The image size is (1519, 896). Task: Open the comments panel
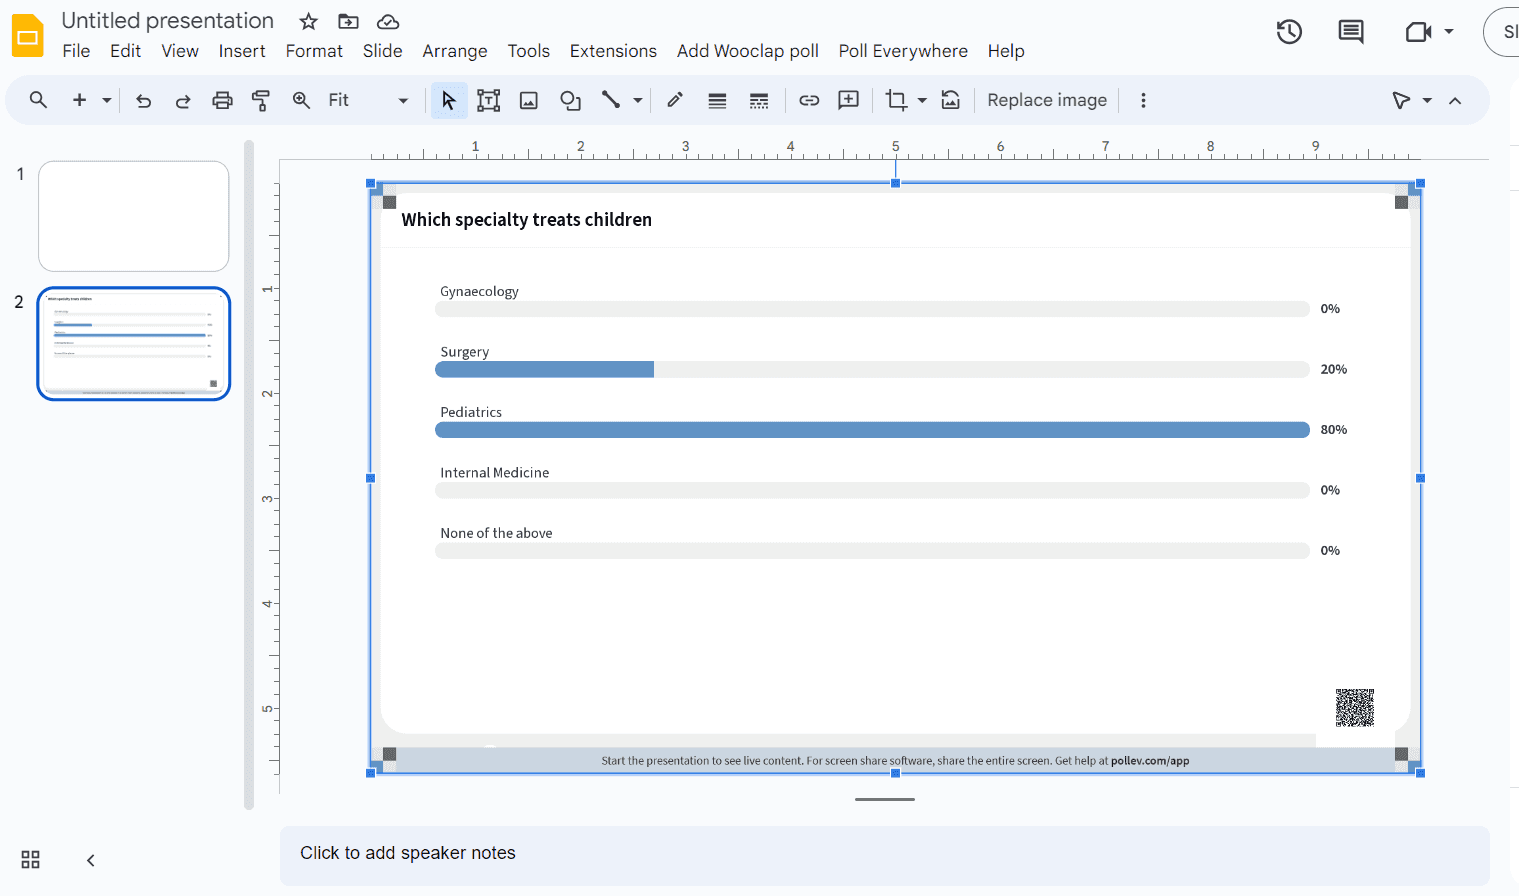1351,32
